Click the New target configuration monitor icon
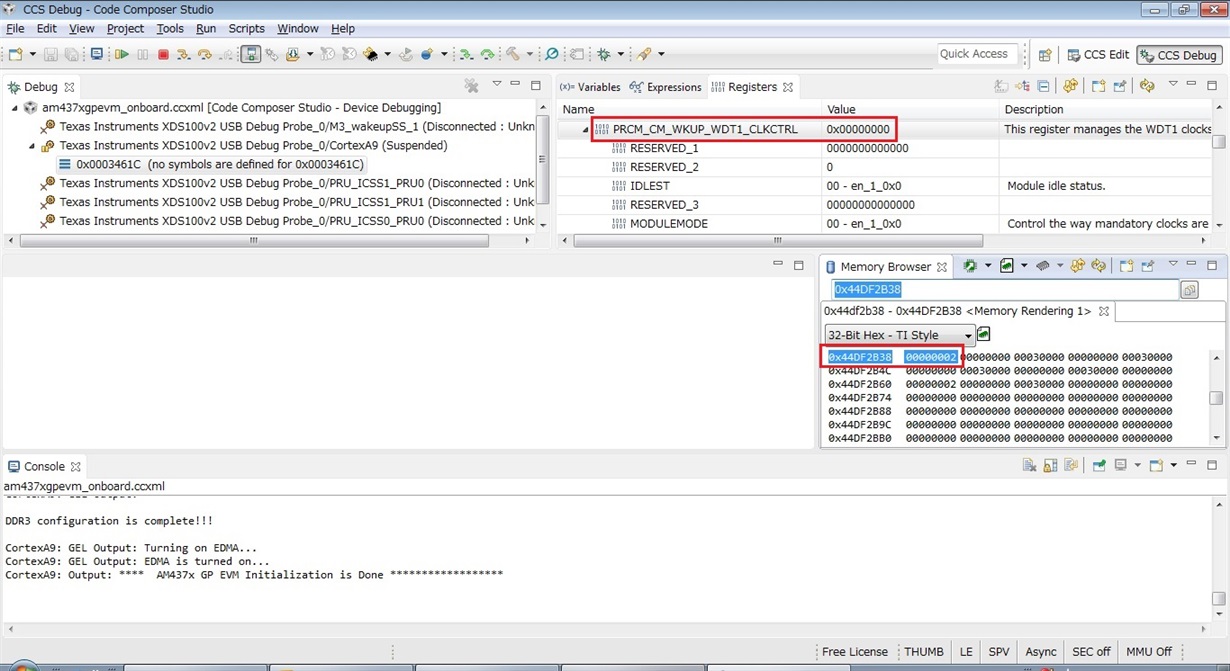 point(97,54)
